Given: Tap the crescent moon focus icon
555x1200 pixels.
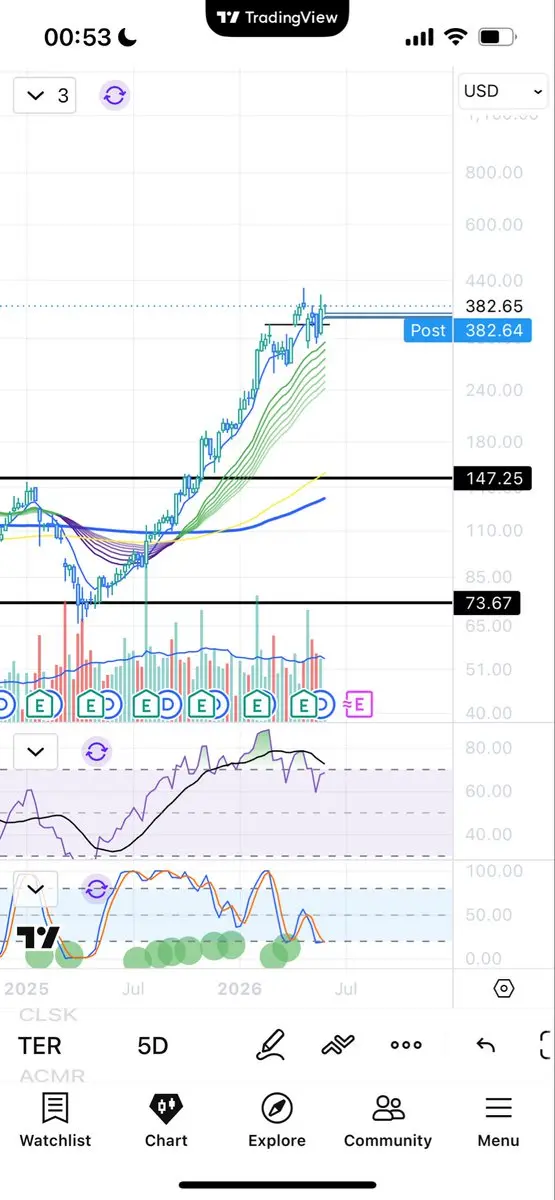Looking at the screenshot, I should (128, 38).
